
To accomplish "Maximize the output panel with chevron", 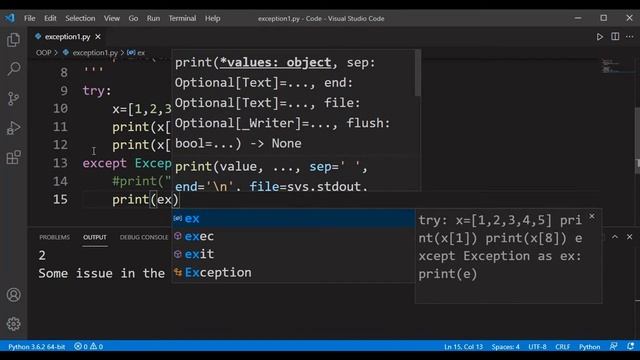I will click(615, 237).
